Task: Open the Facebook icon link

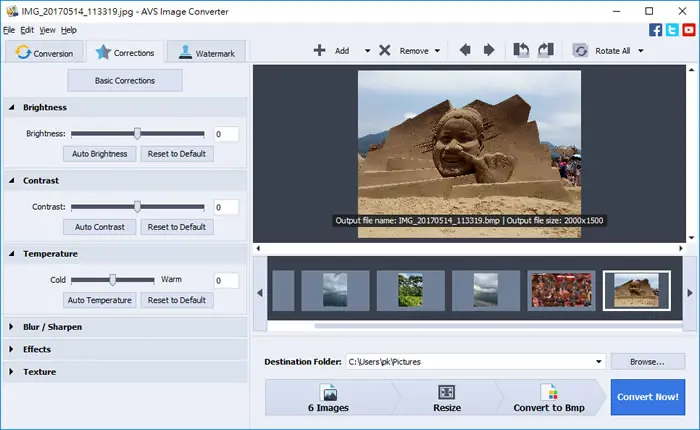Action: point(655,30)
